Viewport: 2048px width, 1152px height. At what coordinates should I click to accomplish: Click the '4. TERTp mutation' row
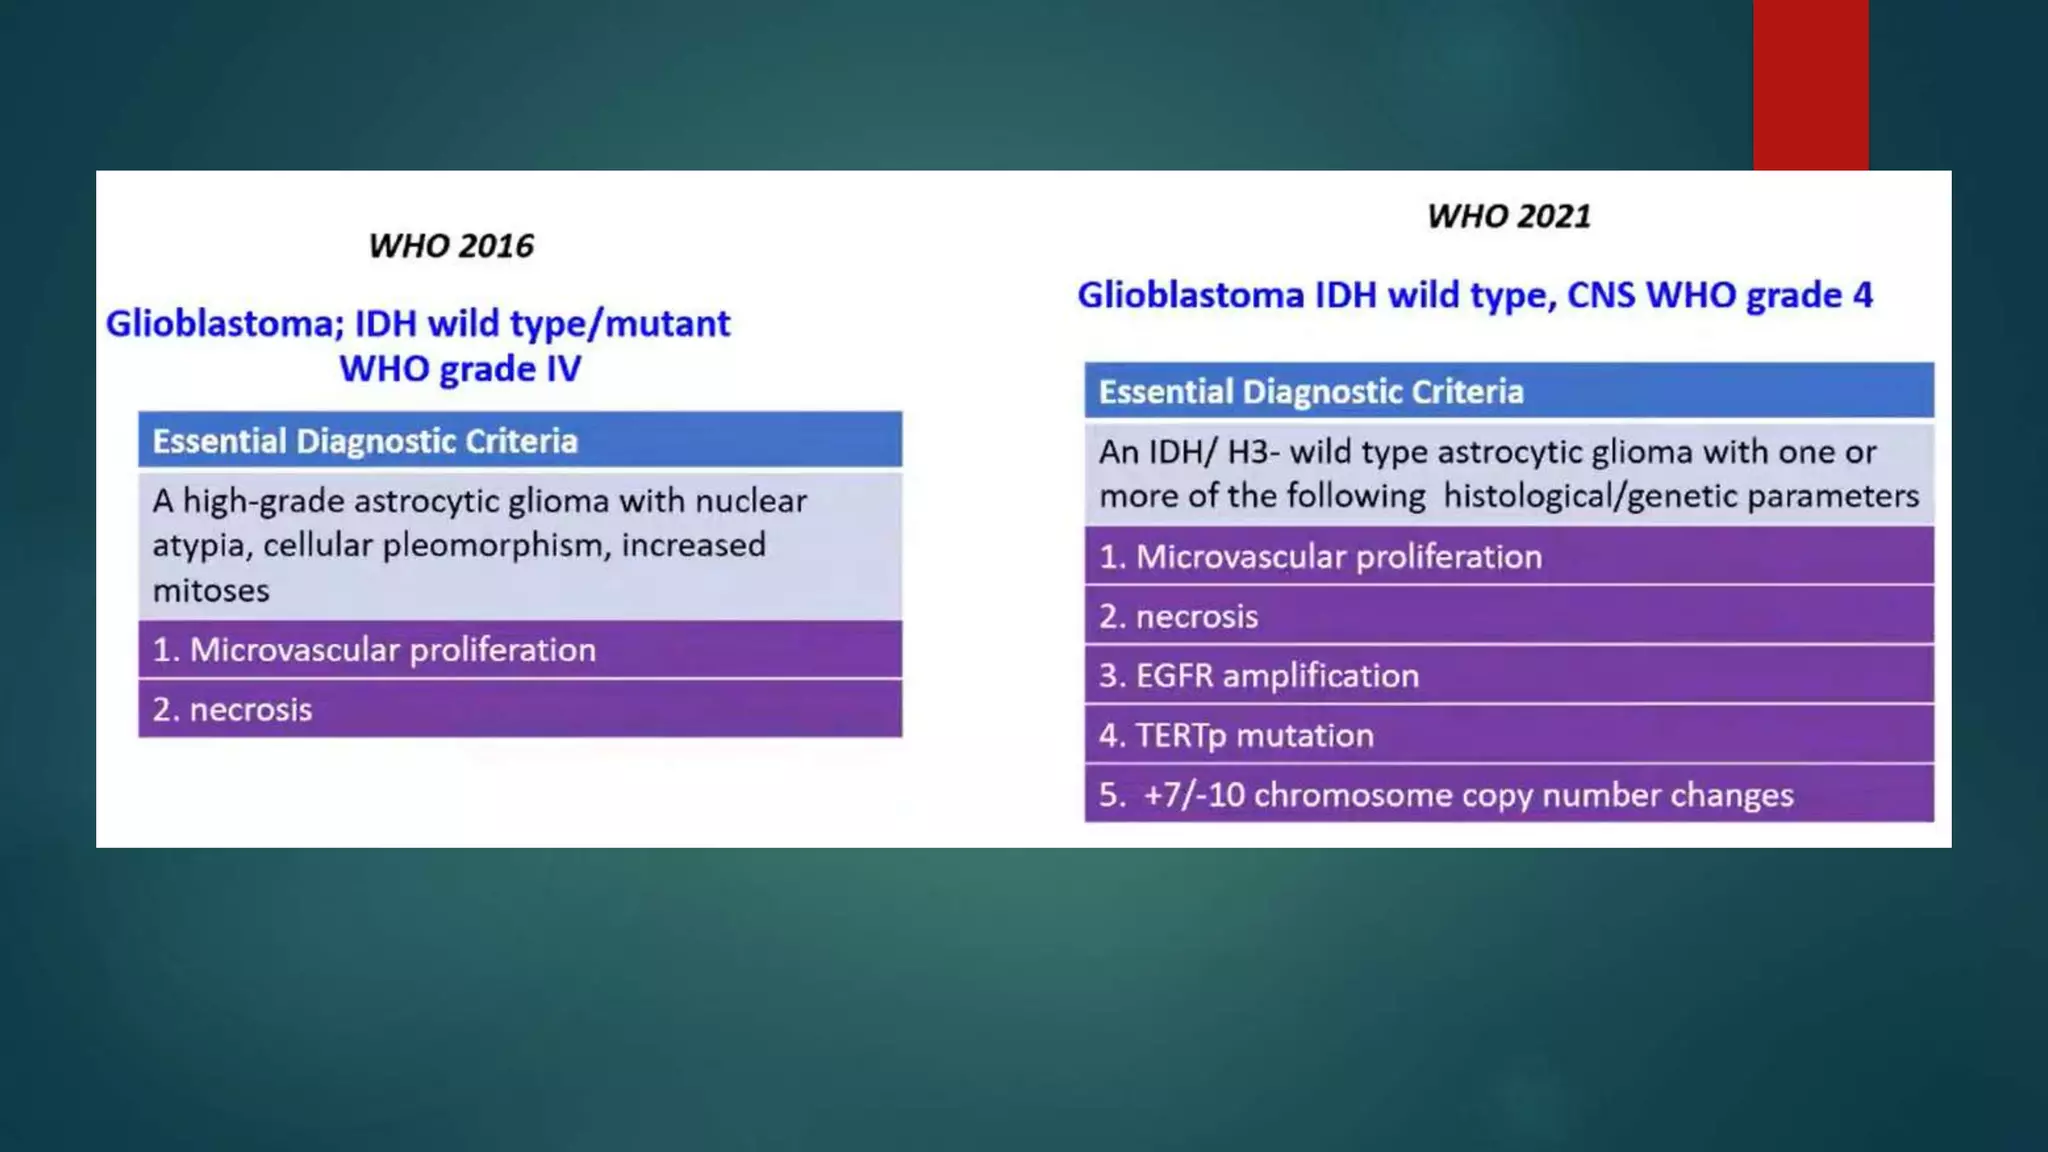(1508, 735)
